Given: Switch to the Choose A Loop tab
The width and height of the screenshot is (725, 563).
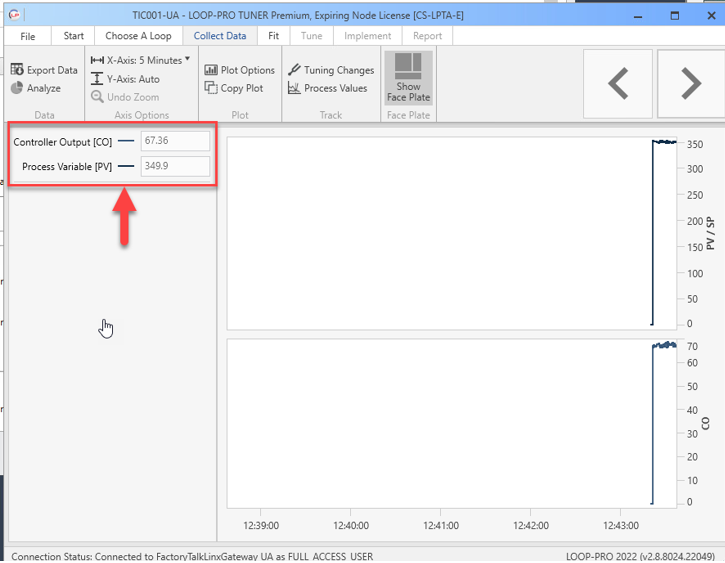Looking at the screenshot, I should [x=138, y=36].
